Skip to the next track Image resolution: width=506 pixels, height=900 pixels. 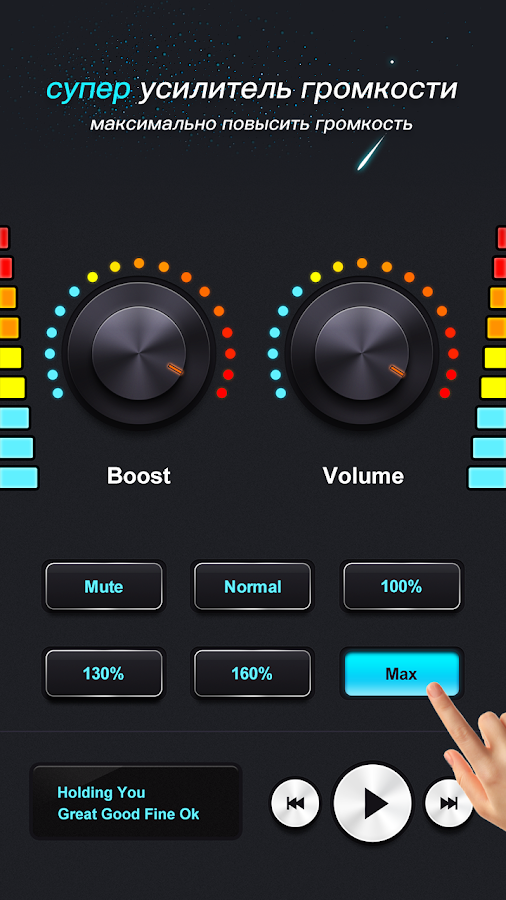pos(448,804)
